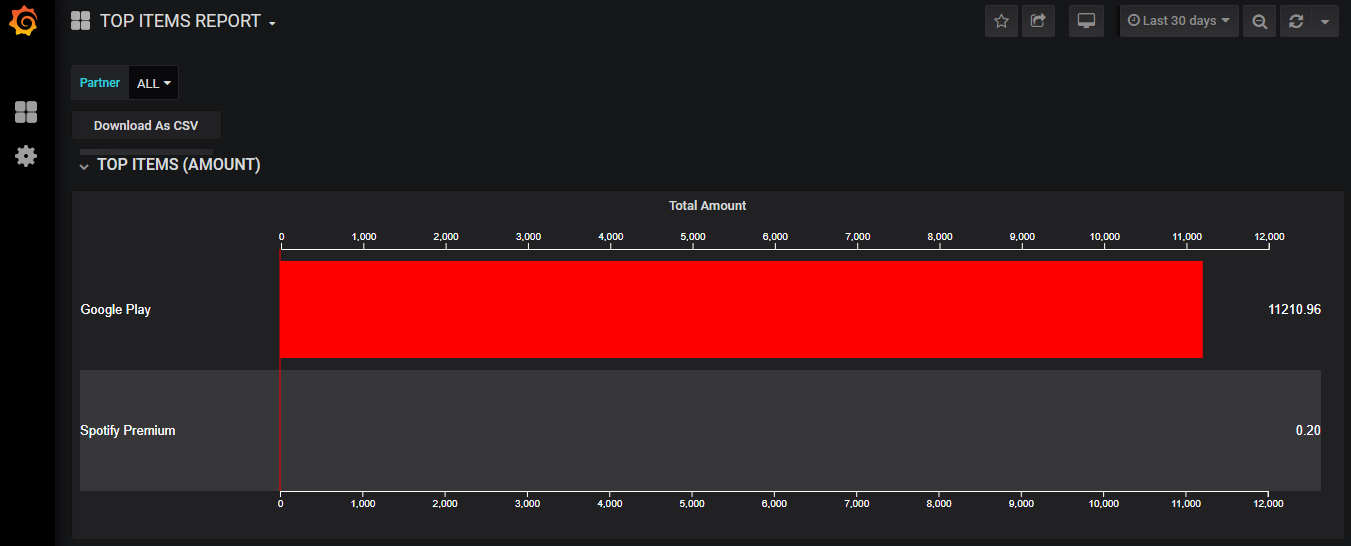The height and width of the screenshot is (546, 1351).
Task: Open the Last 30 days time picker
Action: [1179, 21]
